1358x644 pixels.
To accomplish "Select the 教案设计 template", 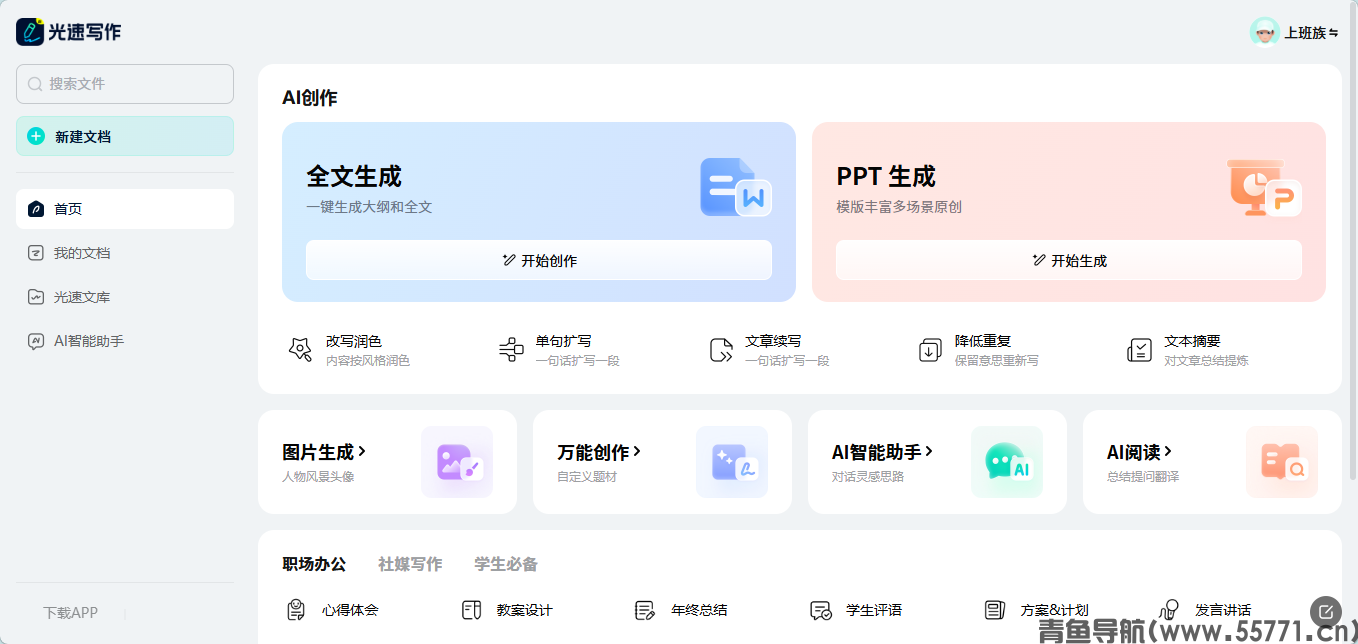I will (507, 610).
